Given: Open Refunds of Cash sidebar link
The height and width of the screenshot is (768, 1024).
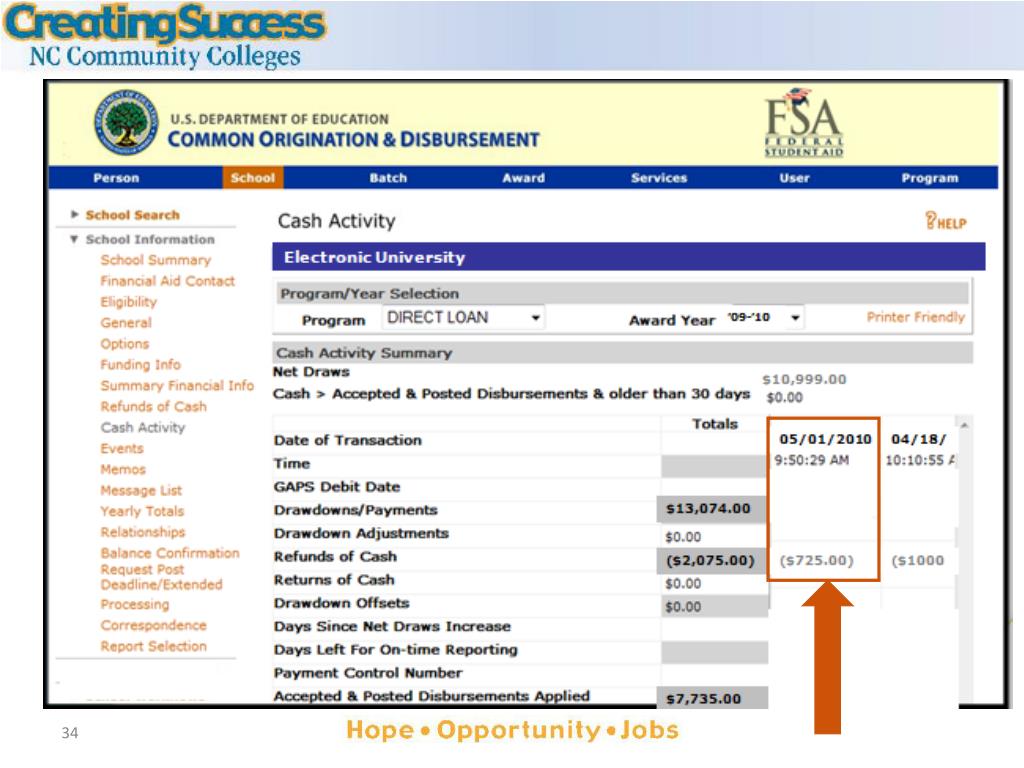Looking at the screenshot, I should click(x=153, y=406).
